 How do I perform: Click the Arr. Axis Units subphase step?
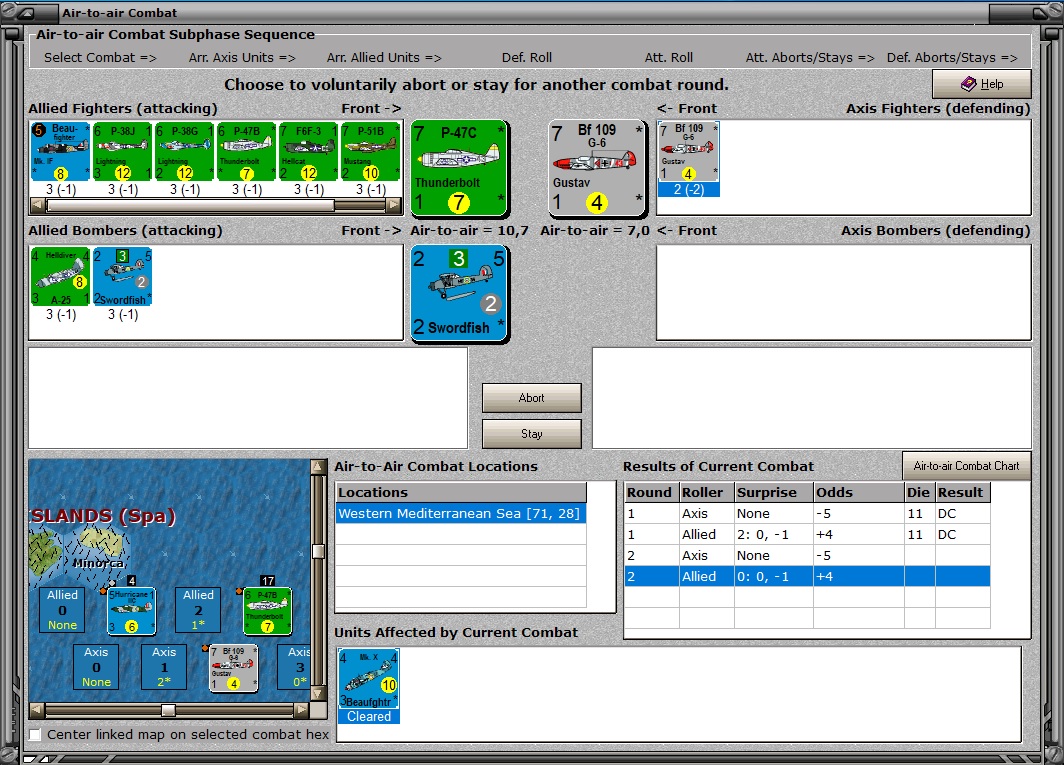[242, 58]
